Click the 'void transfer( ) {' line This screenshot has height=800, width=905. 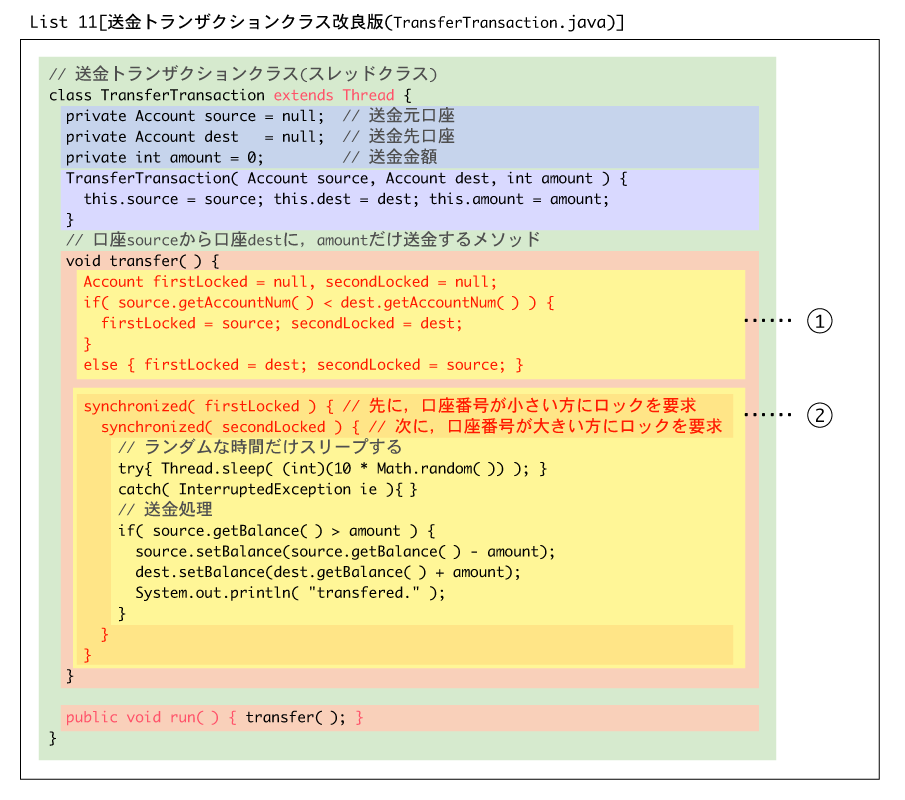(143, 261)
